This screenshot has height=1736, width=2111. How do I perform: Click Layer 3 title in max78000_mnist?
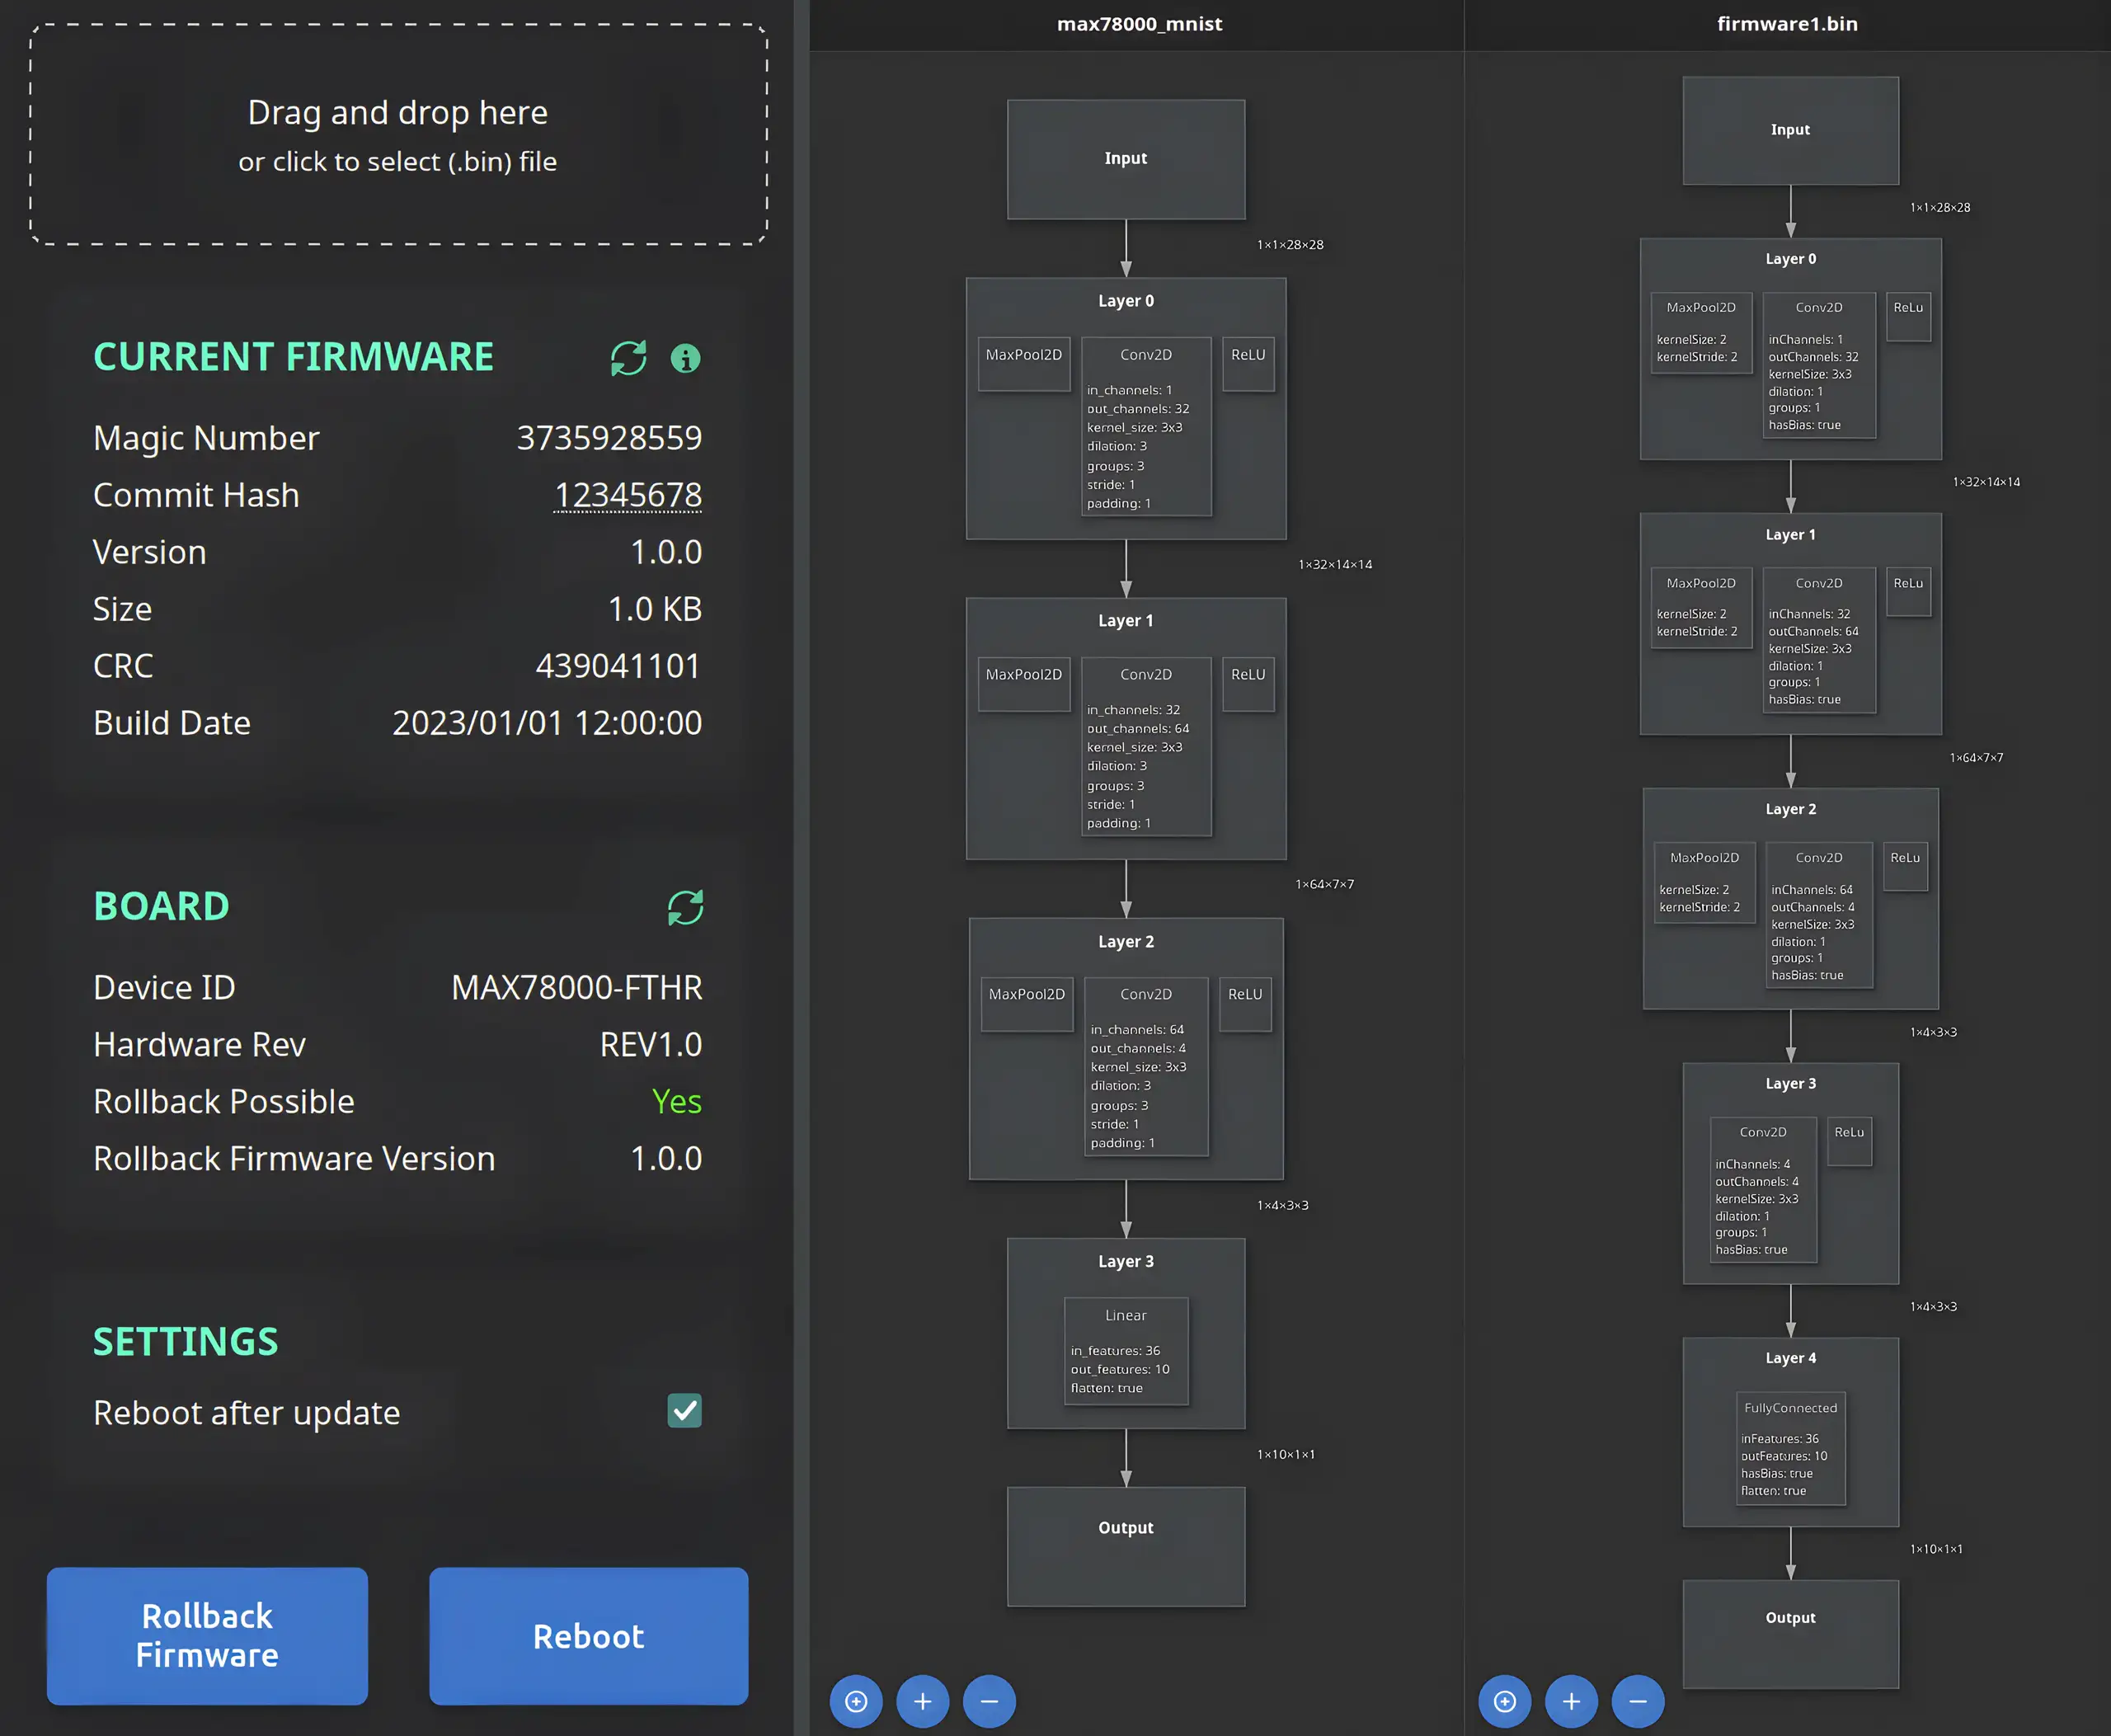(x=1126, y=1262)
